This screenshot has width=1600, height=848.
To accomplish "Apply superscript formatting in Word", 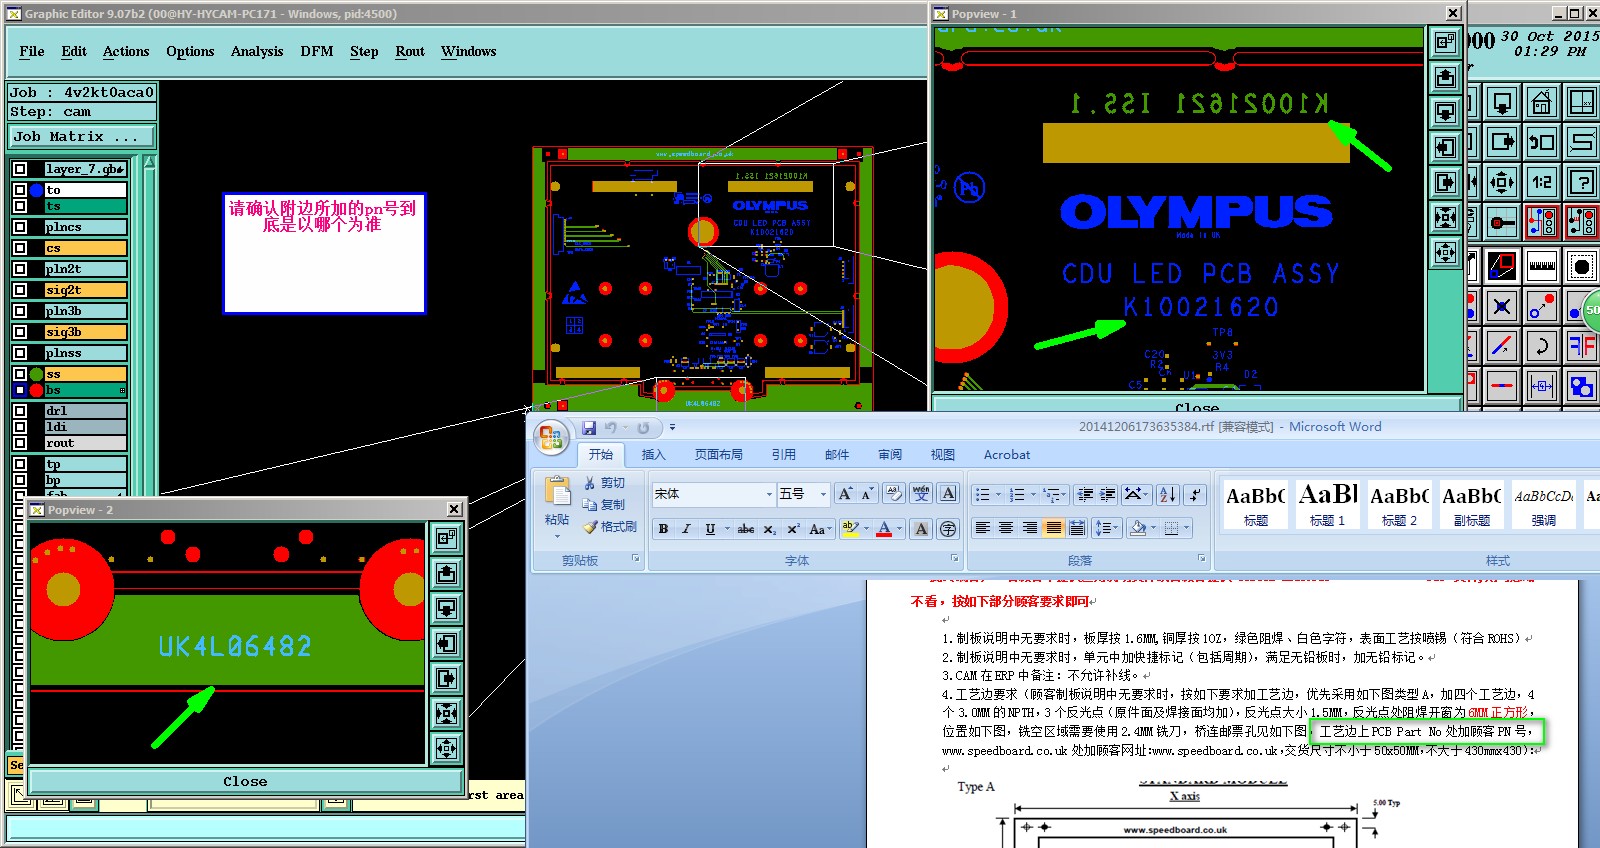I will coord(793,529).
